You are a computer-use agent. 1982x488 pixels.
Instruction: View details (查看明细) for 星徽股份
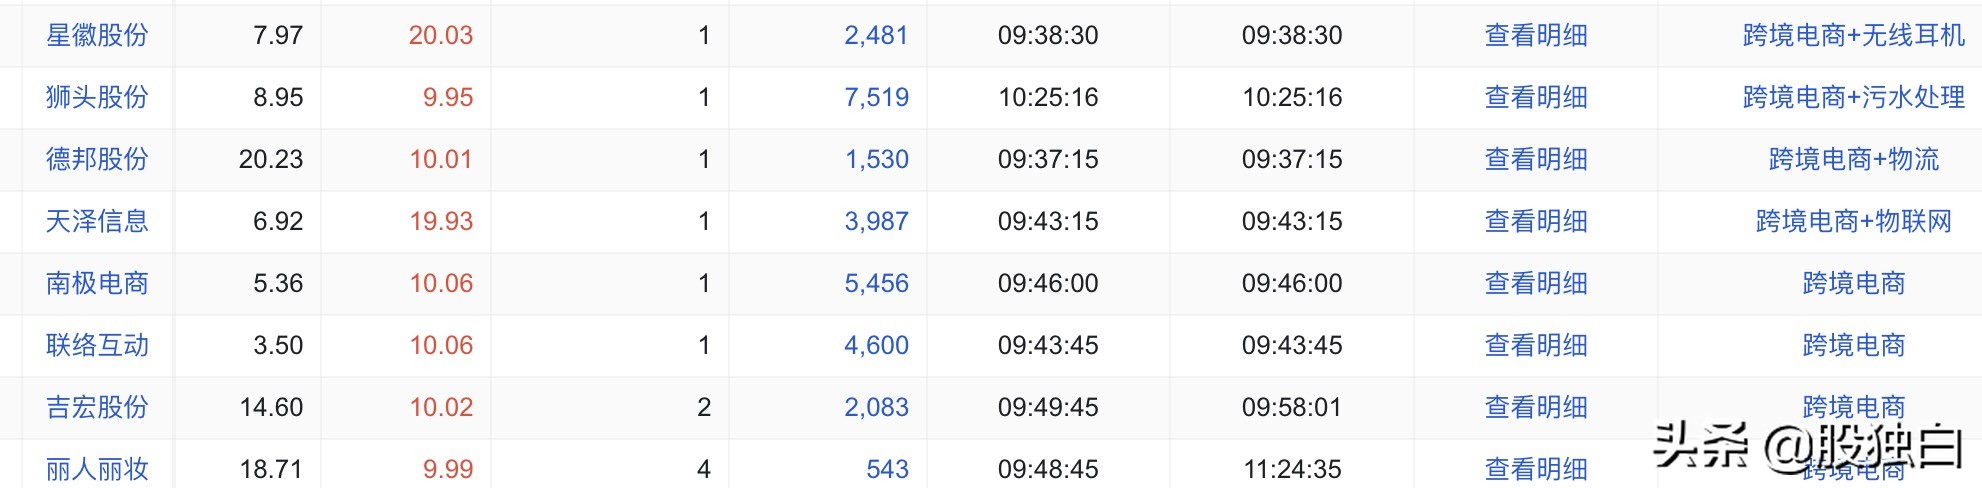point(1536,35)
